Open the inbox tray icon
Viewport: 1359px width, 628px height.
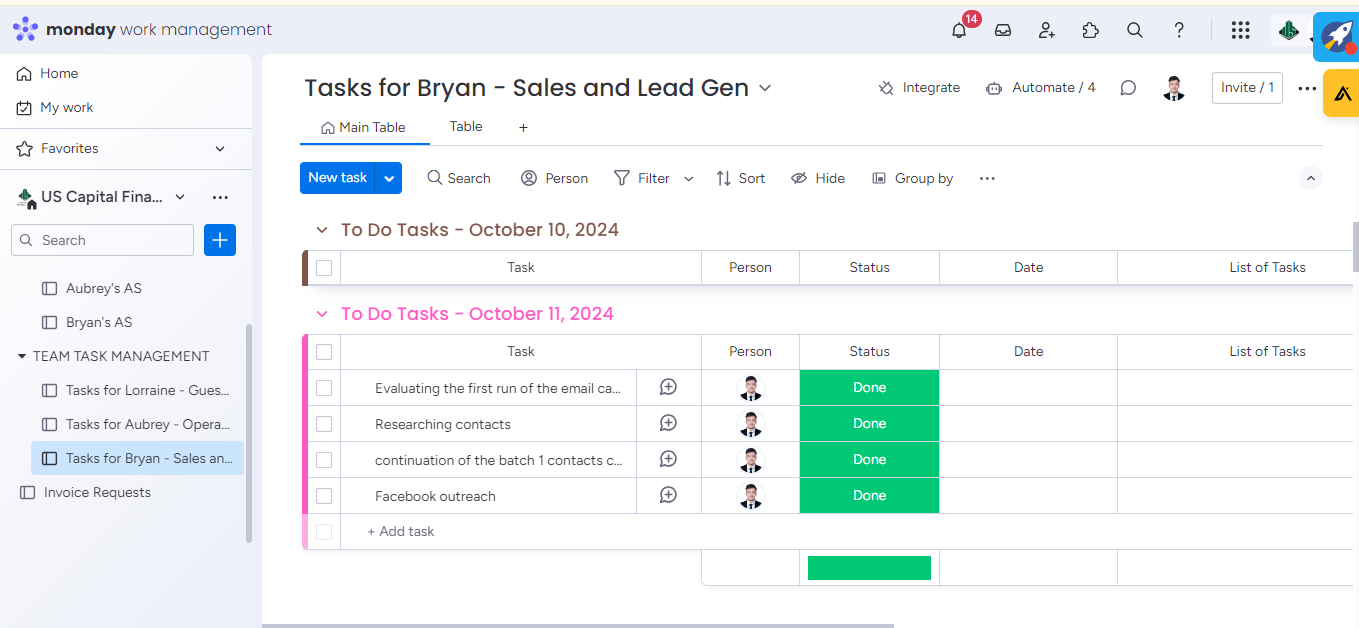[1003, 30]
